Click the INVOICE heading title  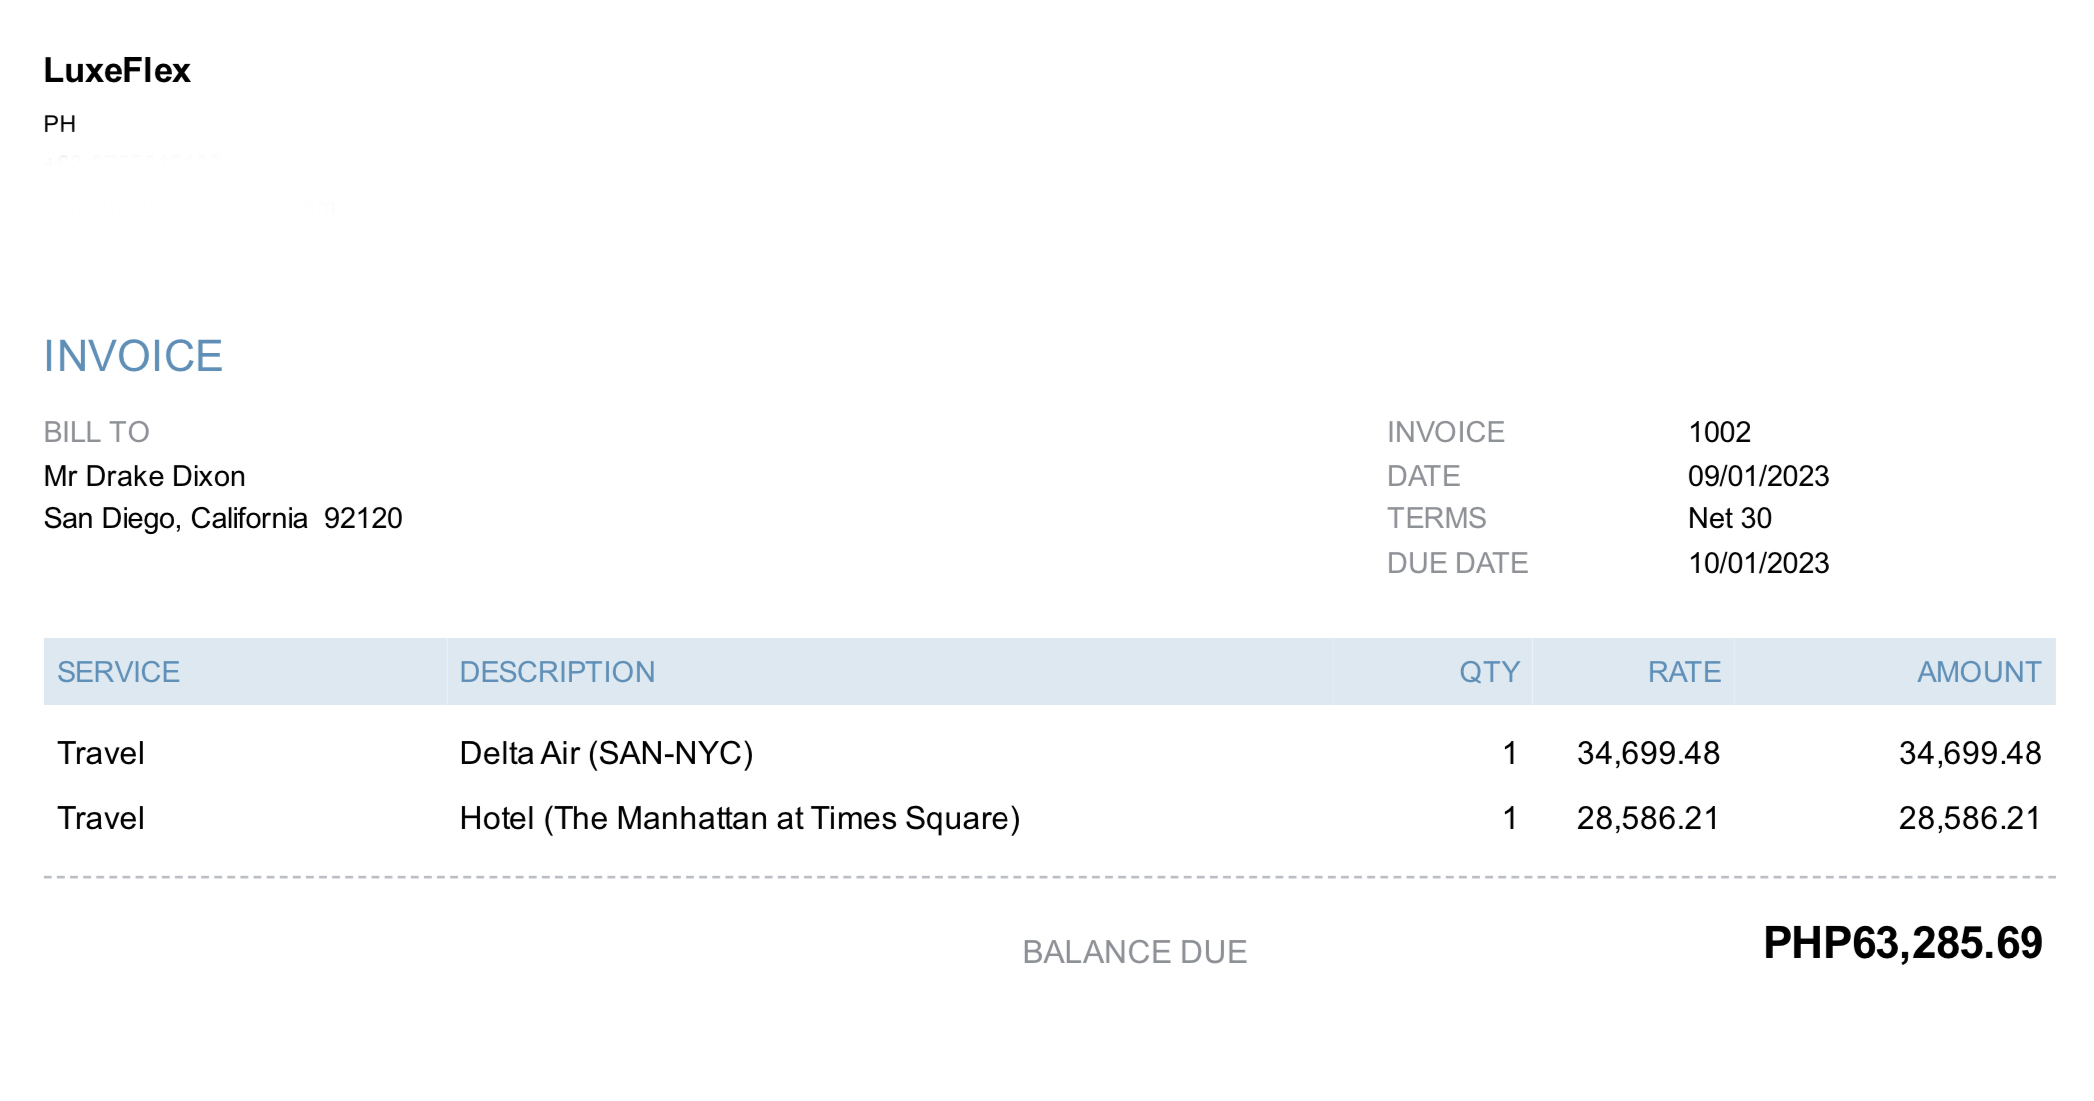click(x=133, y=357)
